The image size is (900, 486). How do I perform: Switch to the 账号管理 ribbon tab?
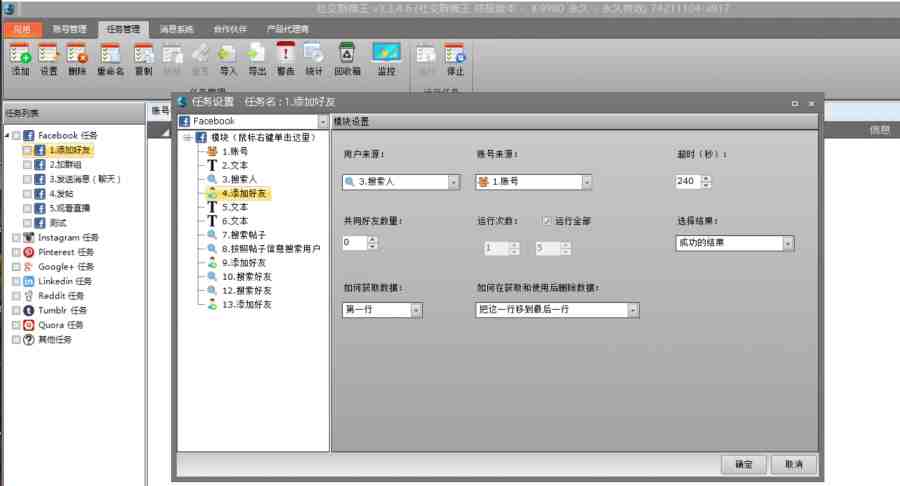pyautogui.click(x=70, y=29)
